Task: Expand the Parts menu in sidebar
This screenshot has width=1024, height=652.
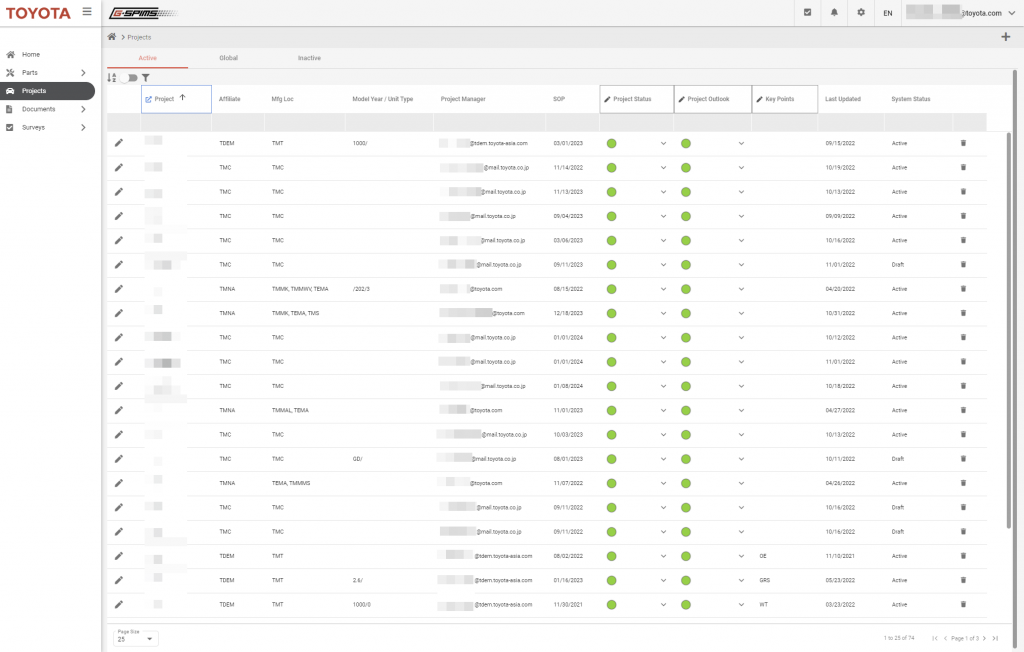Action: 83,73
